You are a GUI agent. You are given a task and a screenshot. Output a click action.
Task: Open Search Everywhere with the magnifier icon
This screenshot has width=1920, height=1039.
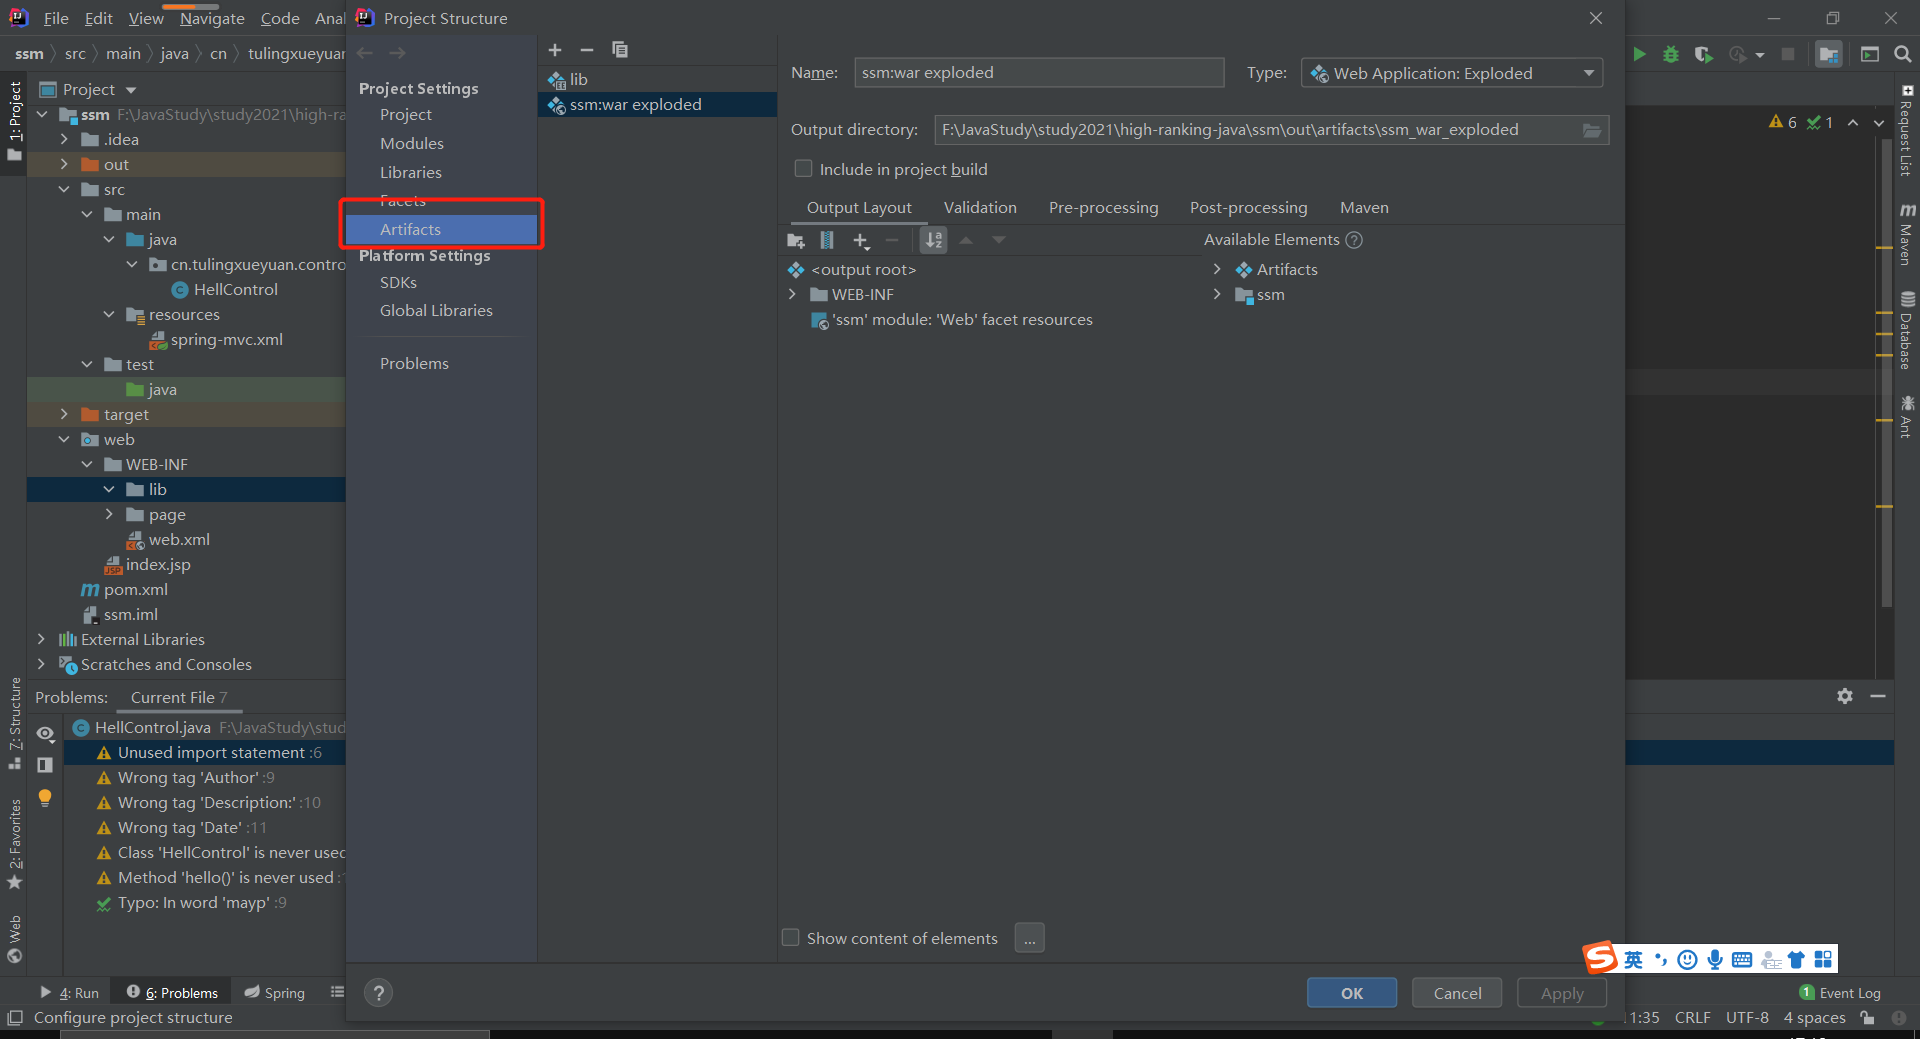[1902, 55]
